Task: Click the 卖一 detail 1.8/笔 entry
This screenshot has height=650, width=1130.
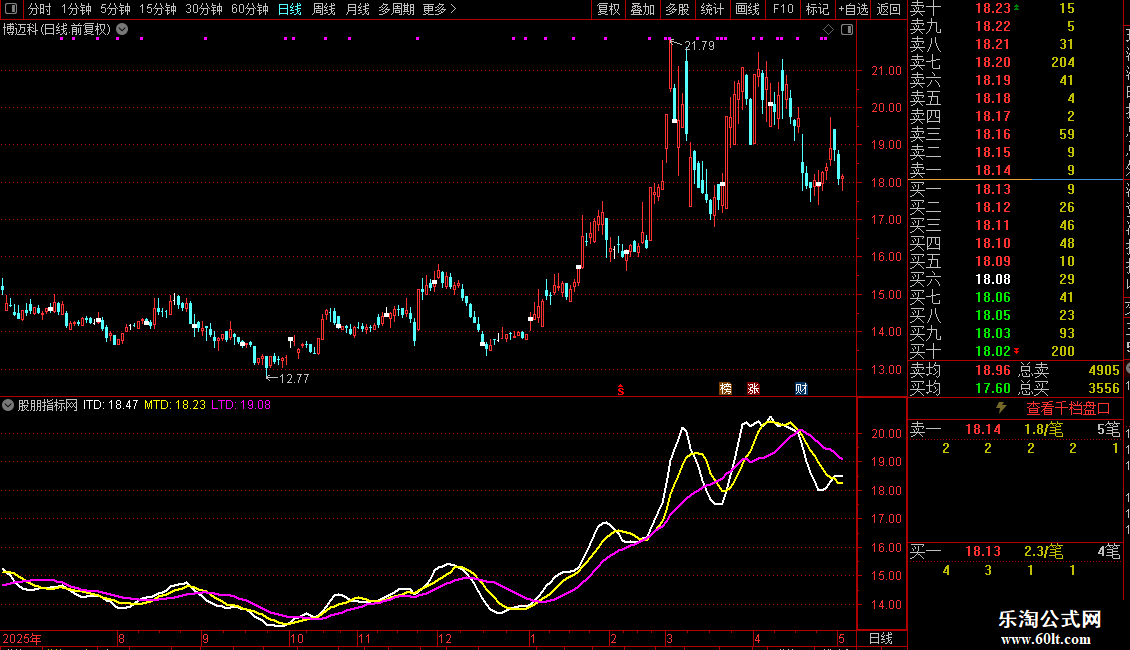Action: pyautogui.click(x=1043, y=429)
